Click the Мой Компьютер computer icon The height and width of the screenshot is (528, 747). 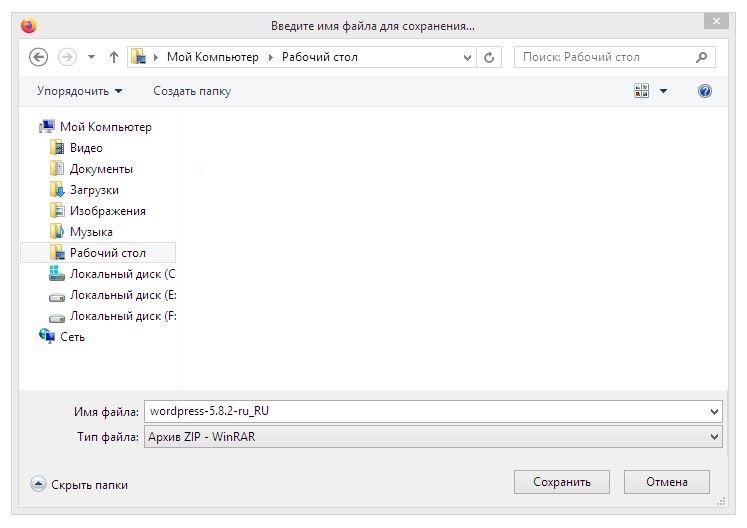[47, 126]
